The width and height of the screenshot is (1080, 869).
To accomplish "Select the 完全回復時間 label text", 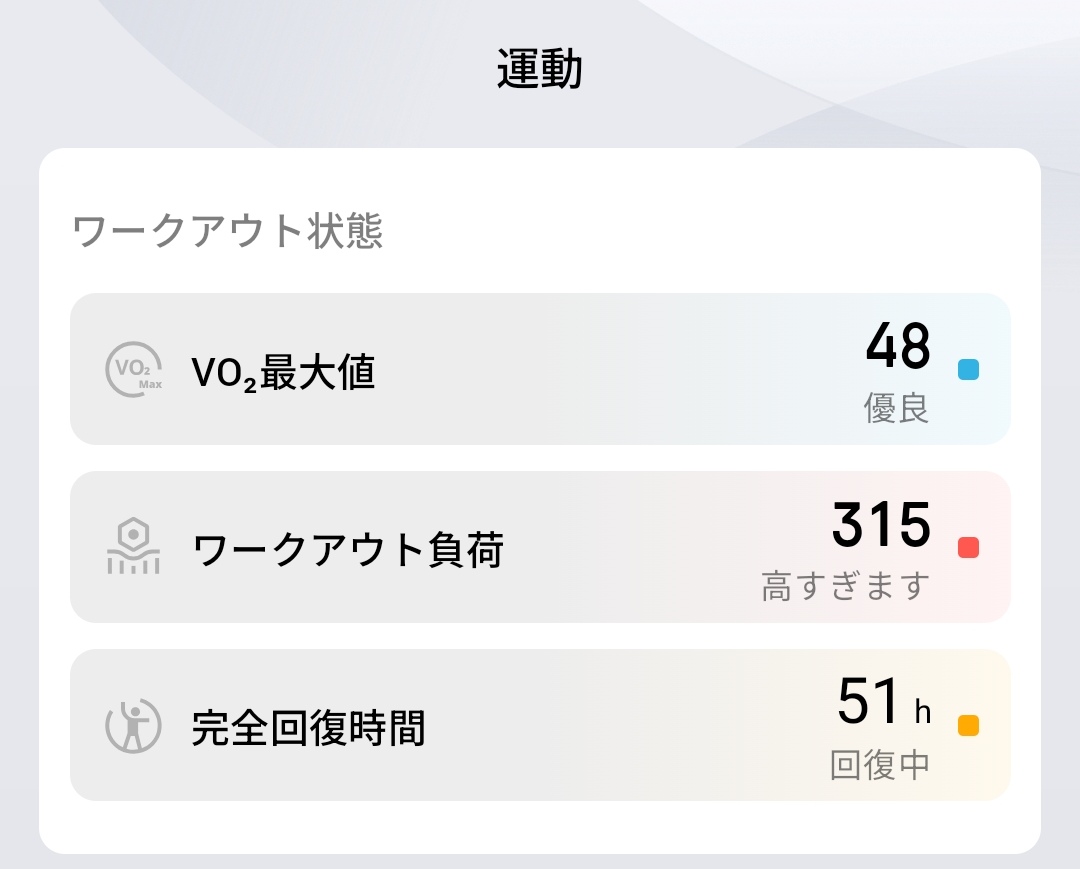I will click(308, 728).
